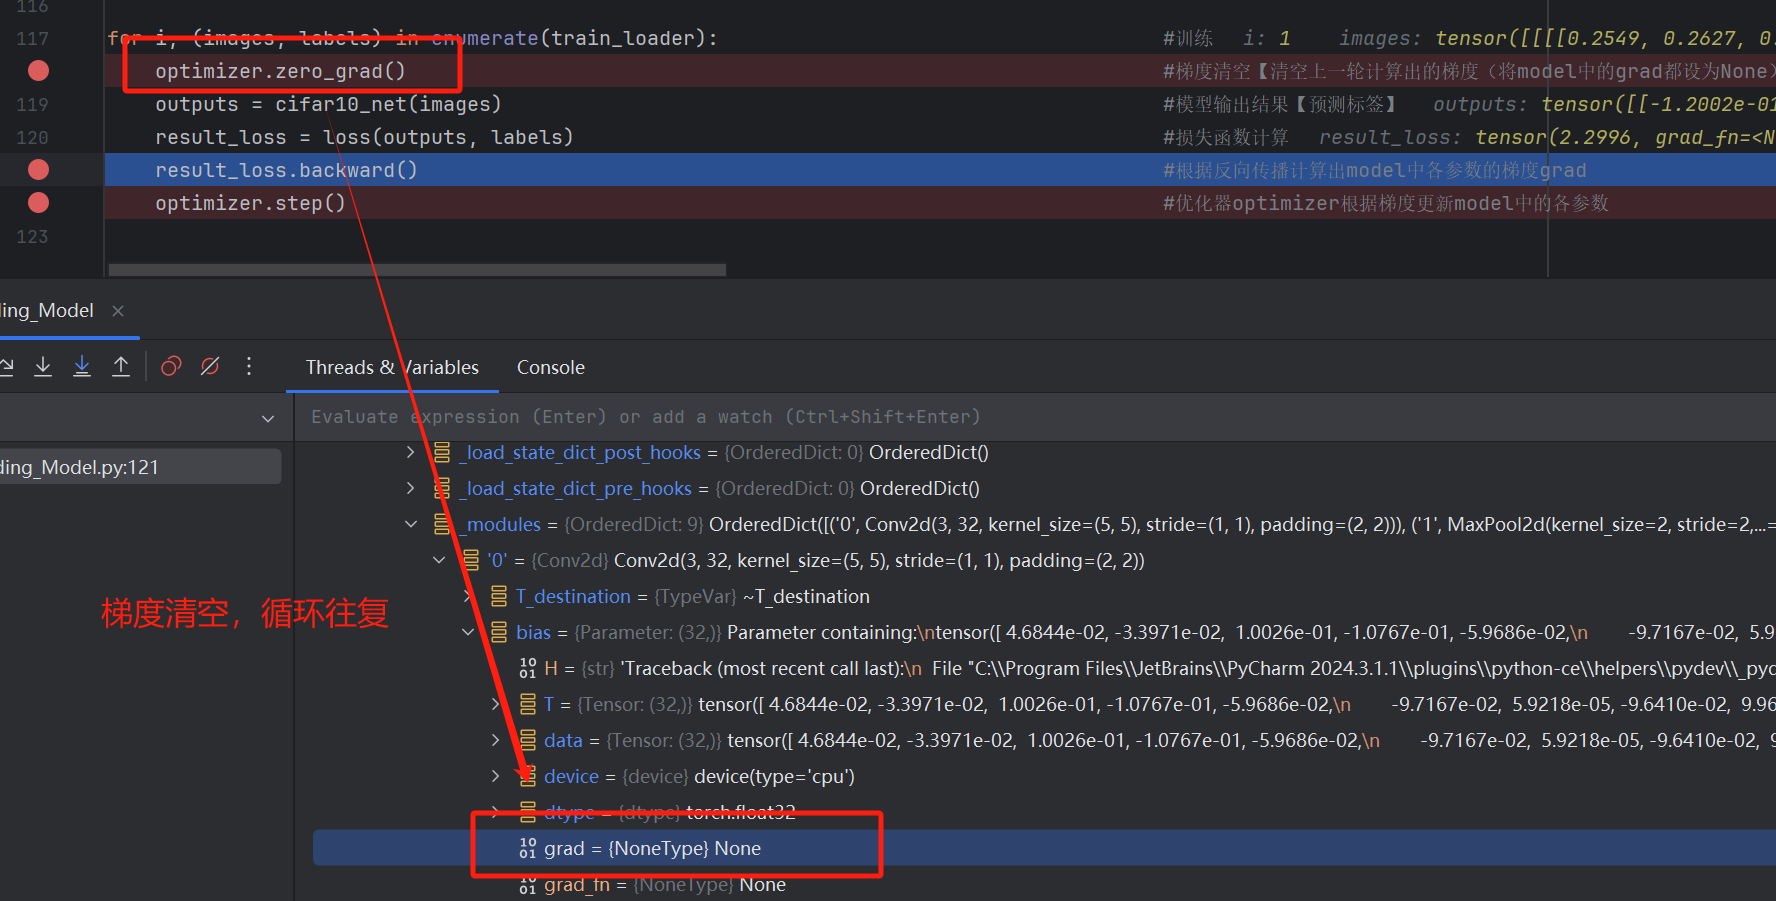The image size is (1776, 901).
Task: Select _modules variable name
Action: [x=501, y=525]
